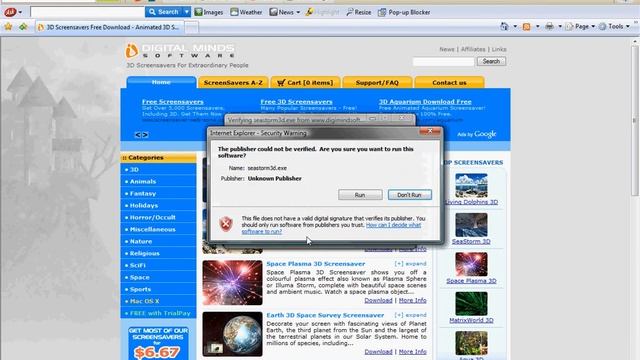Screen dimensions: 640x360
Task: Click the website Search button
Action: pyautogui.click(x=491, y=61)
